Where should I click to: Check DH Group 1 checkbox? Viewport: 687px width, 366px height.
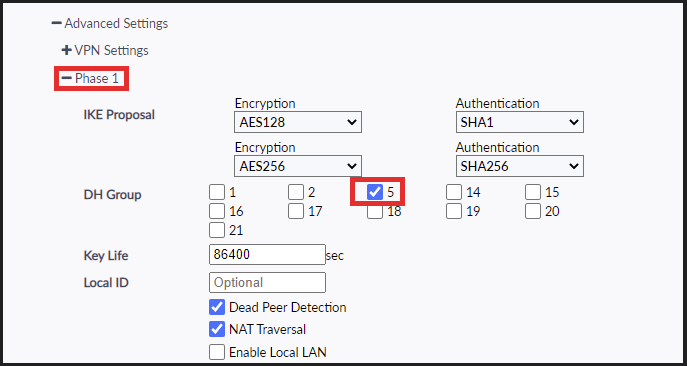point(217,192)
